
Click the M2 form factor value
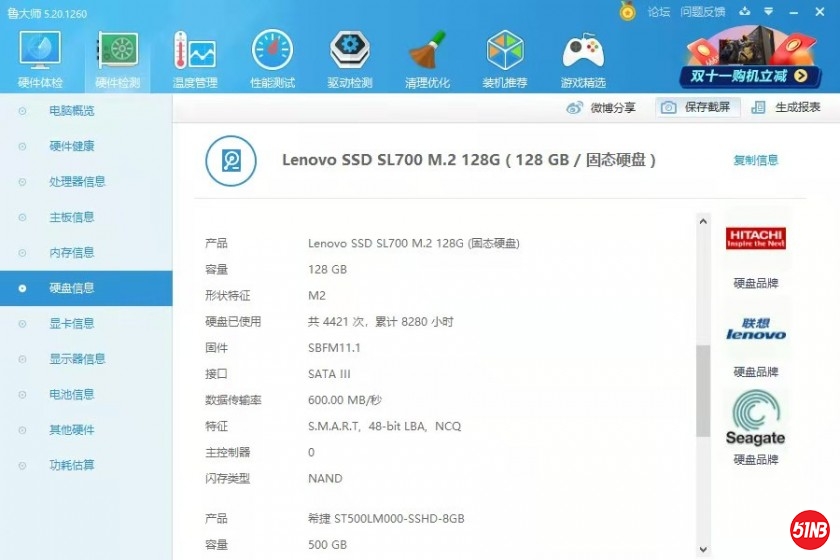[317, 296]
